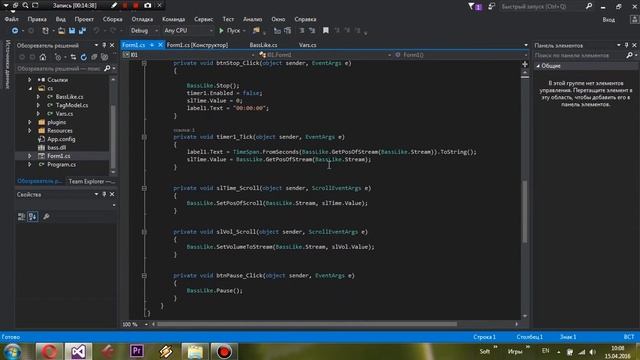
Task: Switch to the BassLike.cs tab
Action: point(263,45)
